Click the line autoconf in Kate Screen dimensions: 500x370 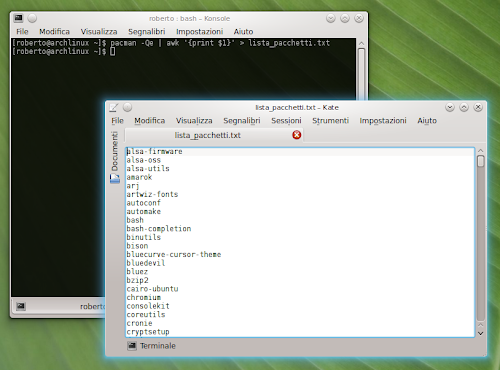pos(143,203)
